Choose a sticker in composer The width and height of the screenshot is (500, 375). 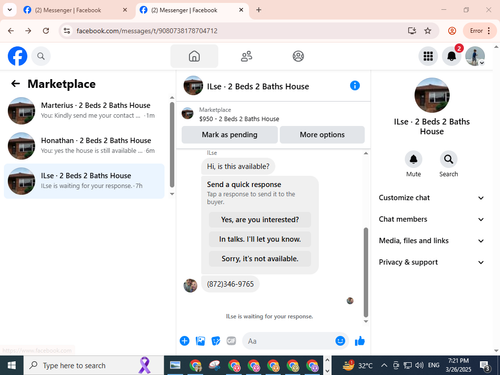(216, 341)
